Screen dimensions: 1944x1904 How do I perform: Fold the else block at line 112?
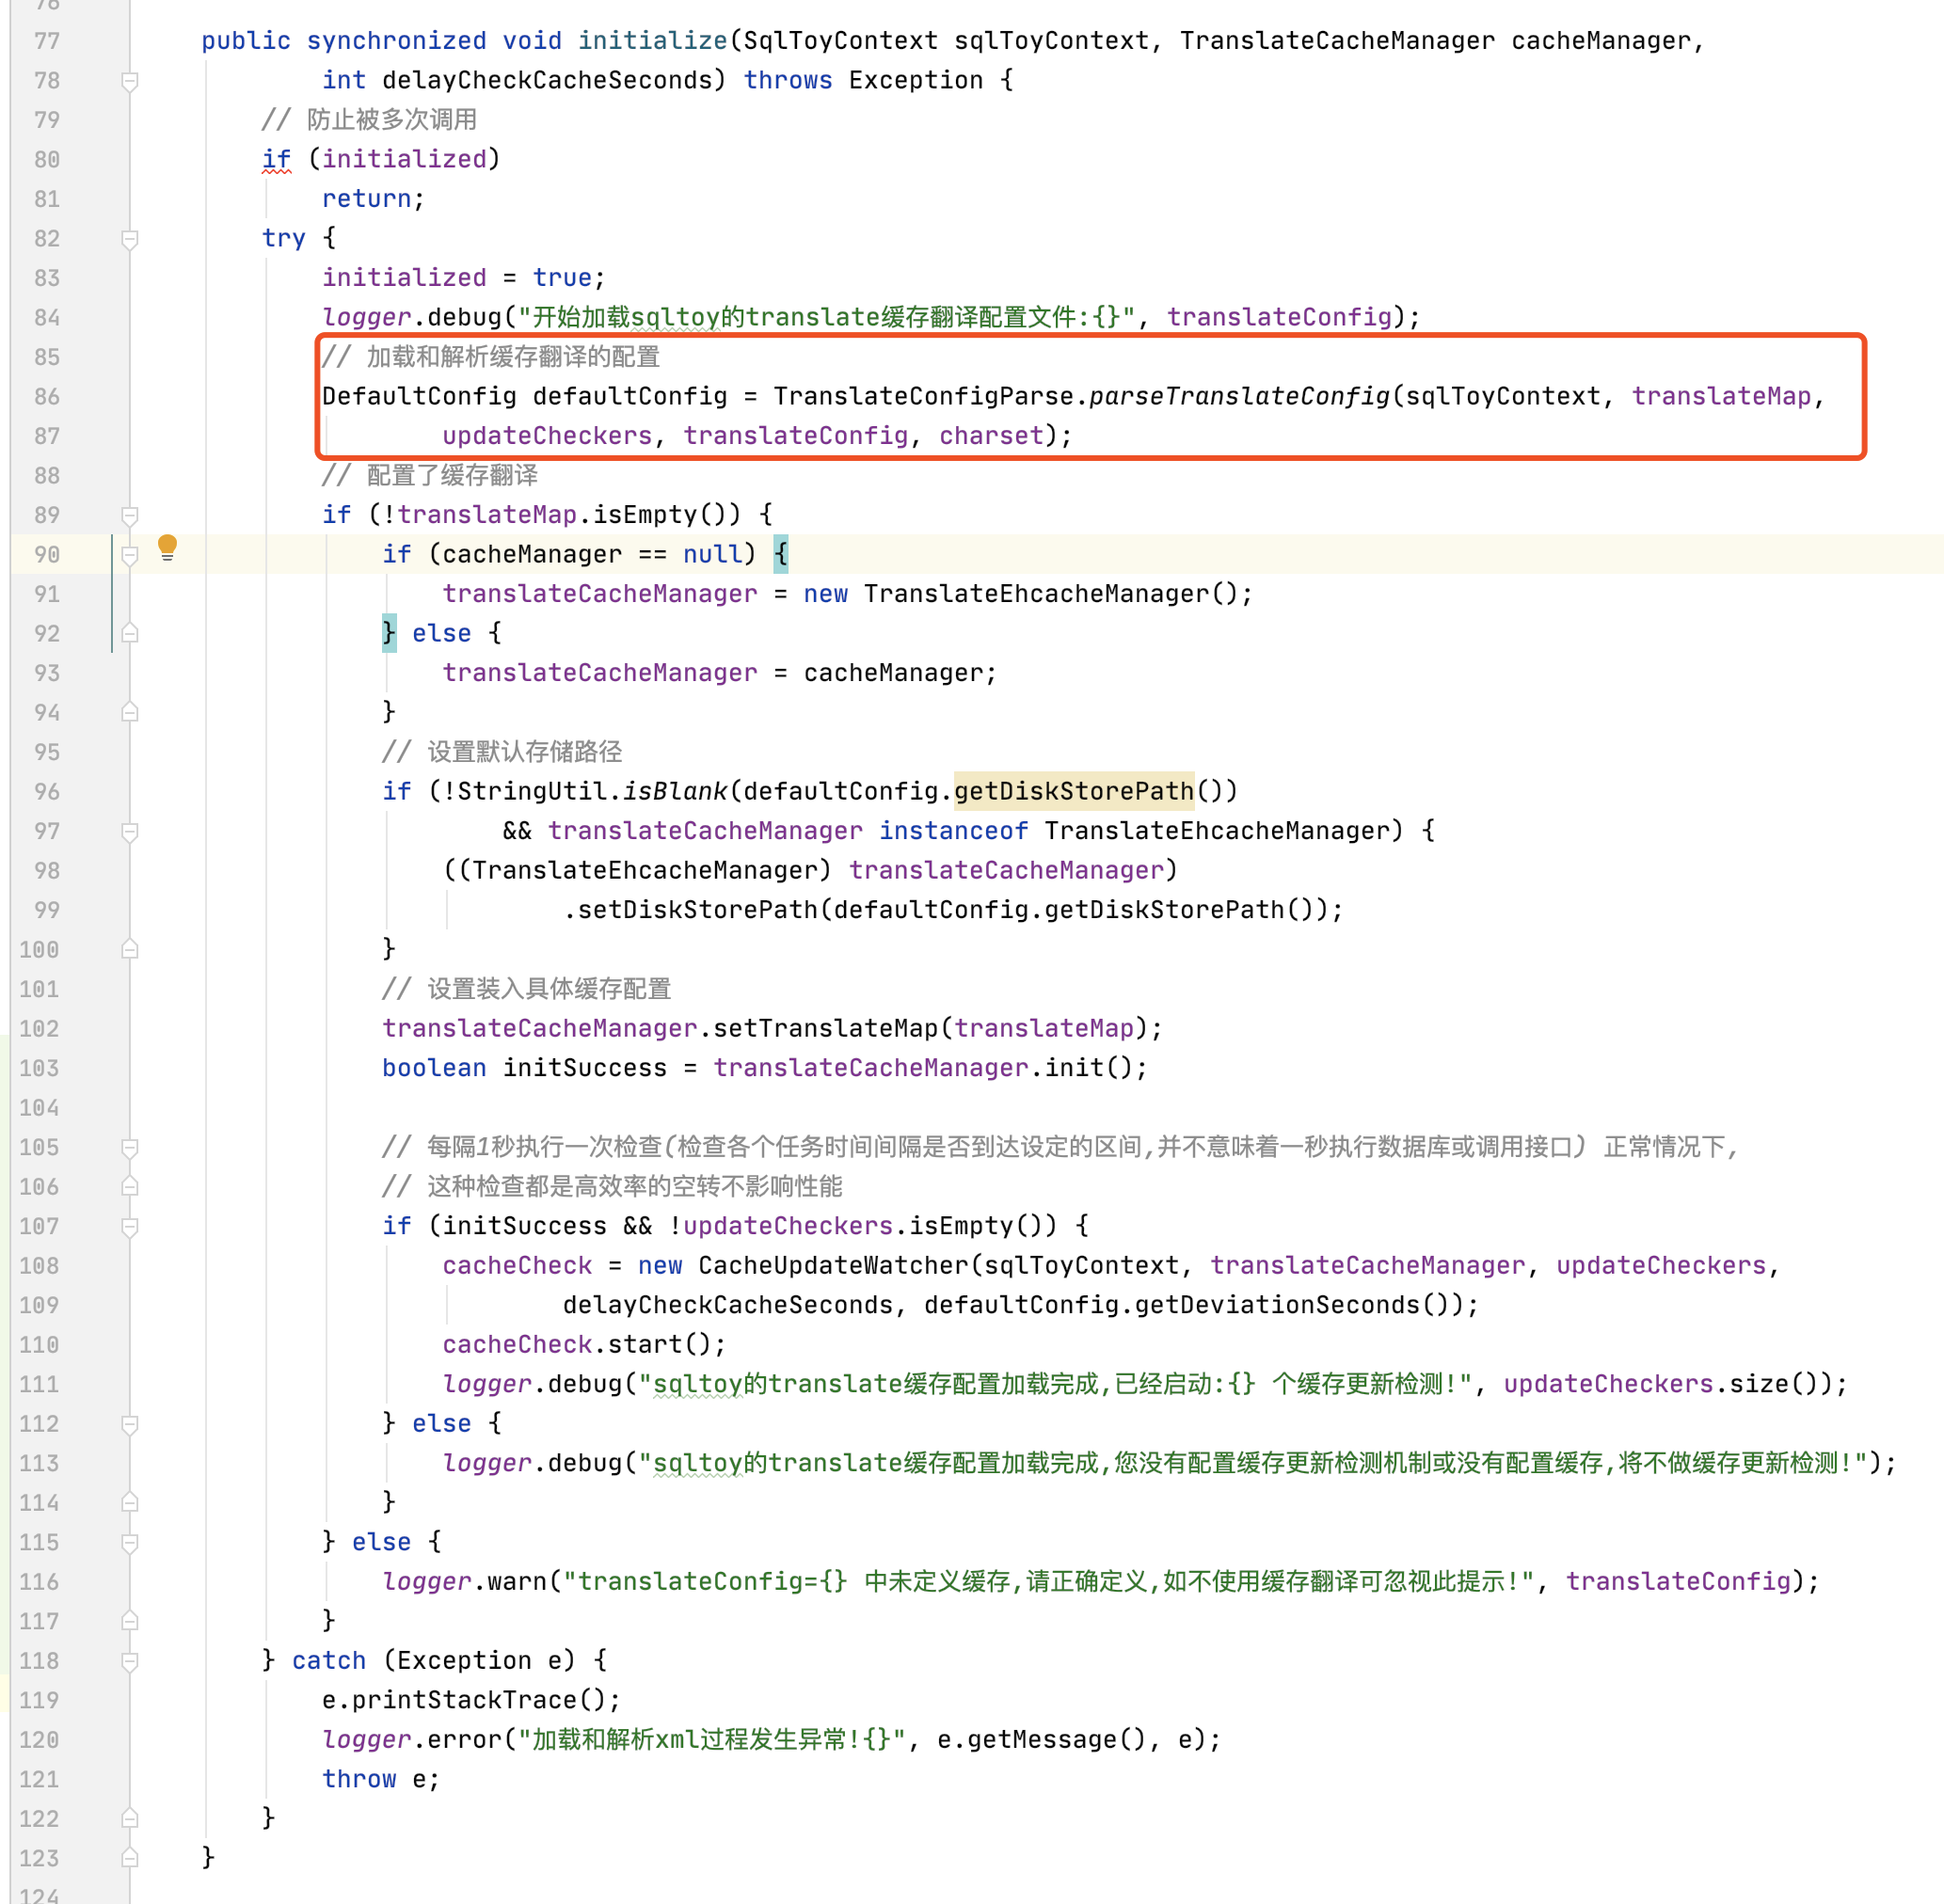coord(130,1424)
